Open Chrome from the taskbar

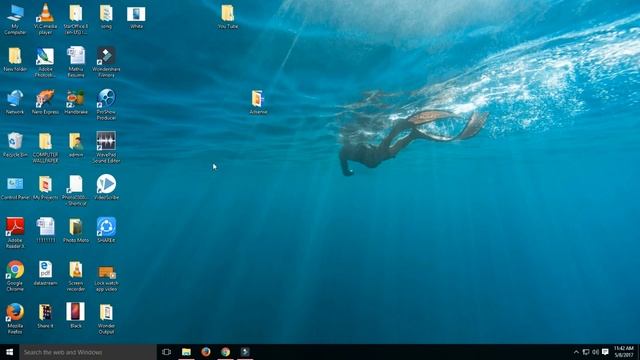coord(225,352)
